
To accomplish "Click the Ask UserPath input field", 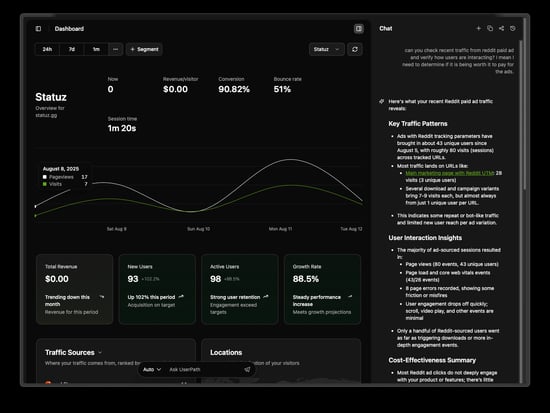I will coord(203,369).
